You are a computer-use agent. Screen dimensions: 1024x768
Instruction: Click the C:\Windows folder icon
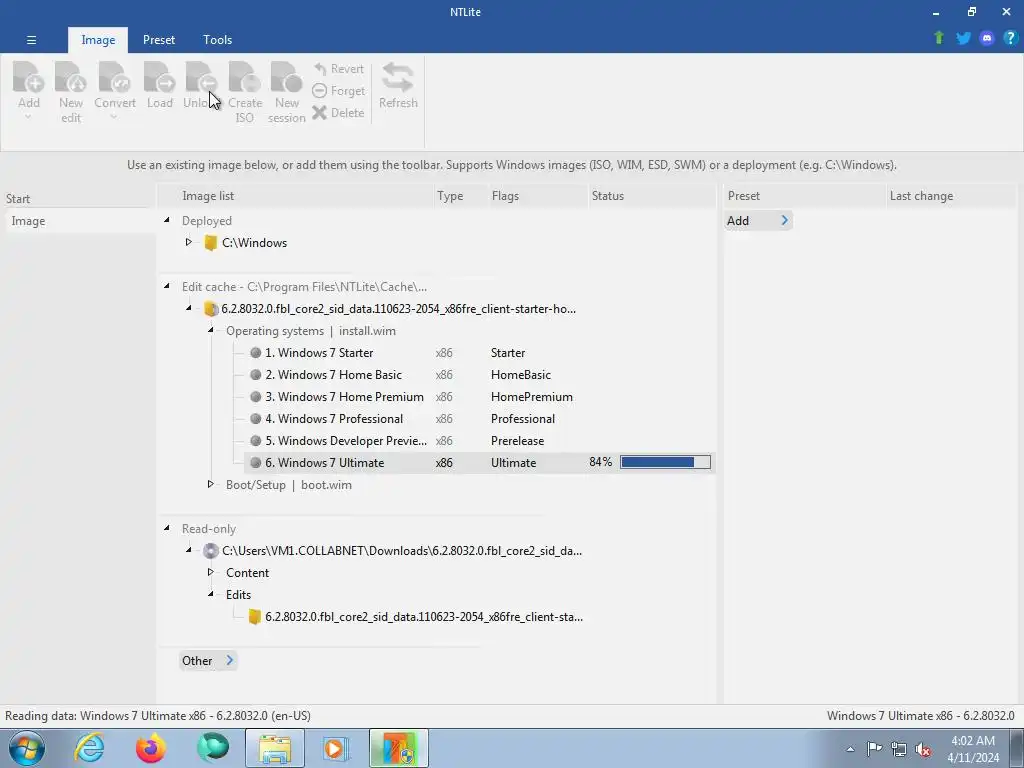click(x=210, y=243)
